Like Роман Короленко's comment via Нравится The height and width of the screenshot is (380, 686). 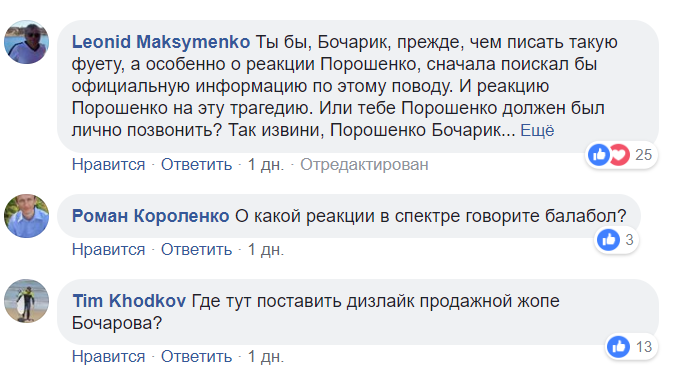point(108,250)
